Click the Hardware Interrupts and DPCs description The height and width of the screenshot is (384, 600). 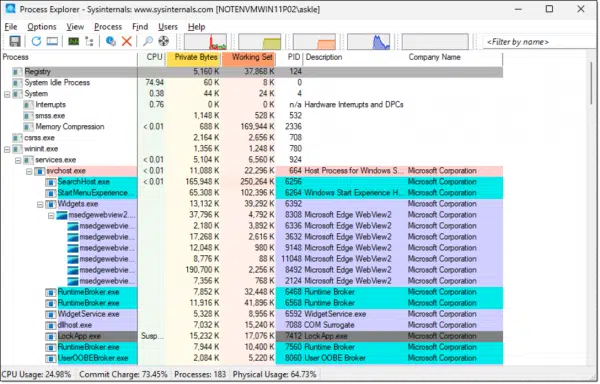coord(354,105)
